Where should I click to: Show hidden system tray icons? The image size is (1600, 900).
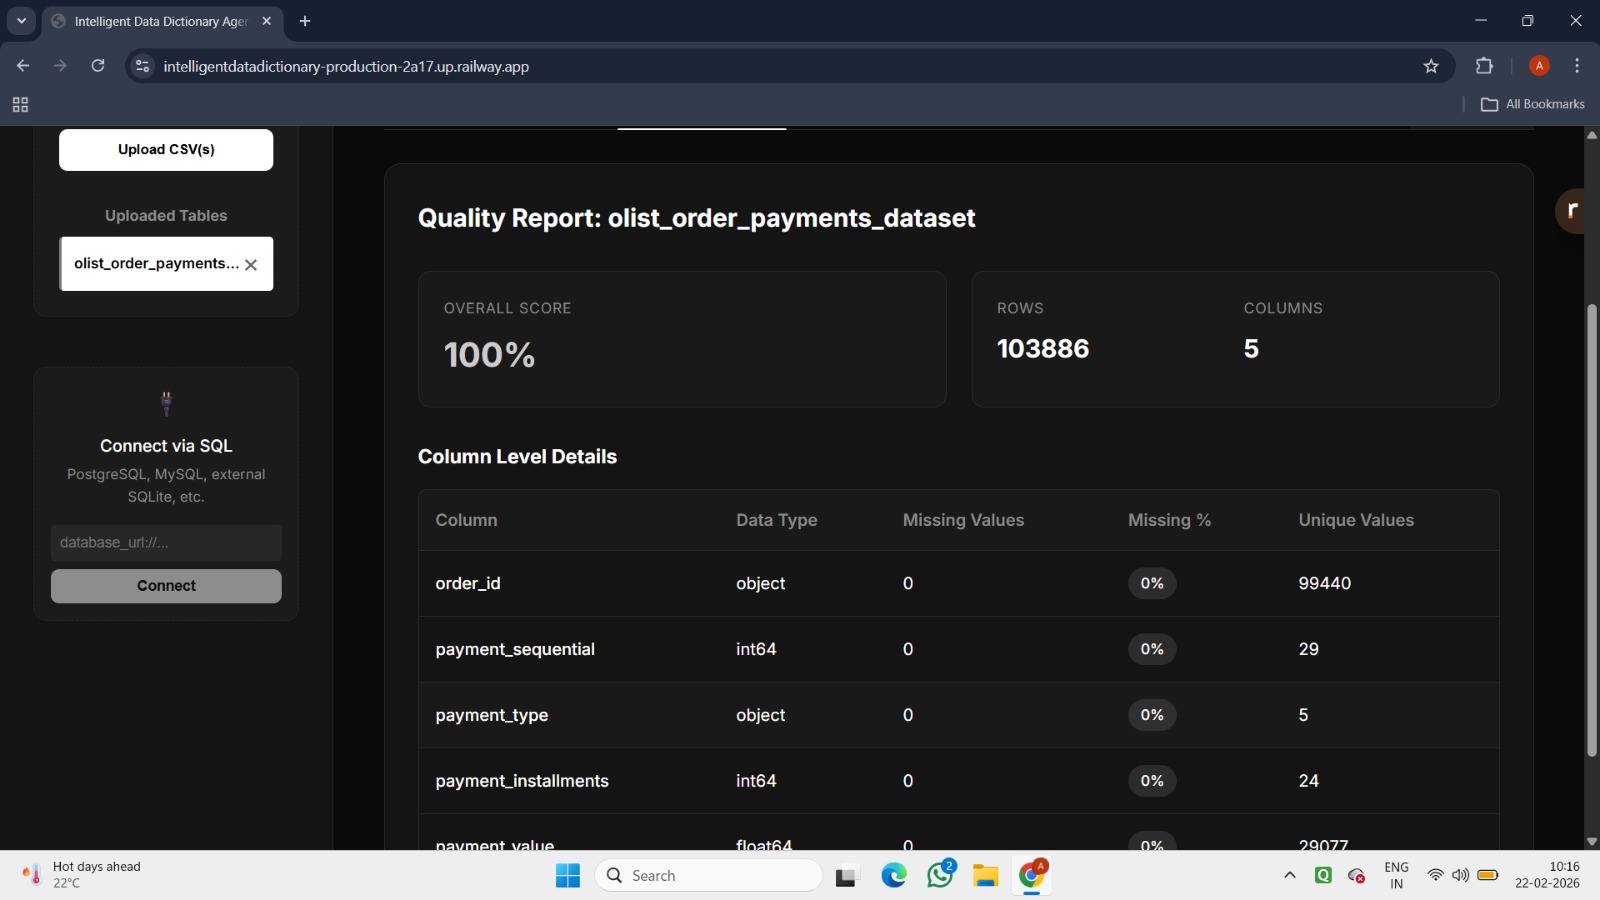coord(1290,876)
